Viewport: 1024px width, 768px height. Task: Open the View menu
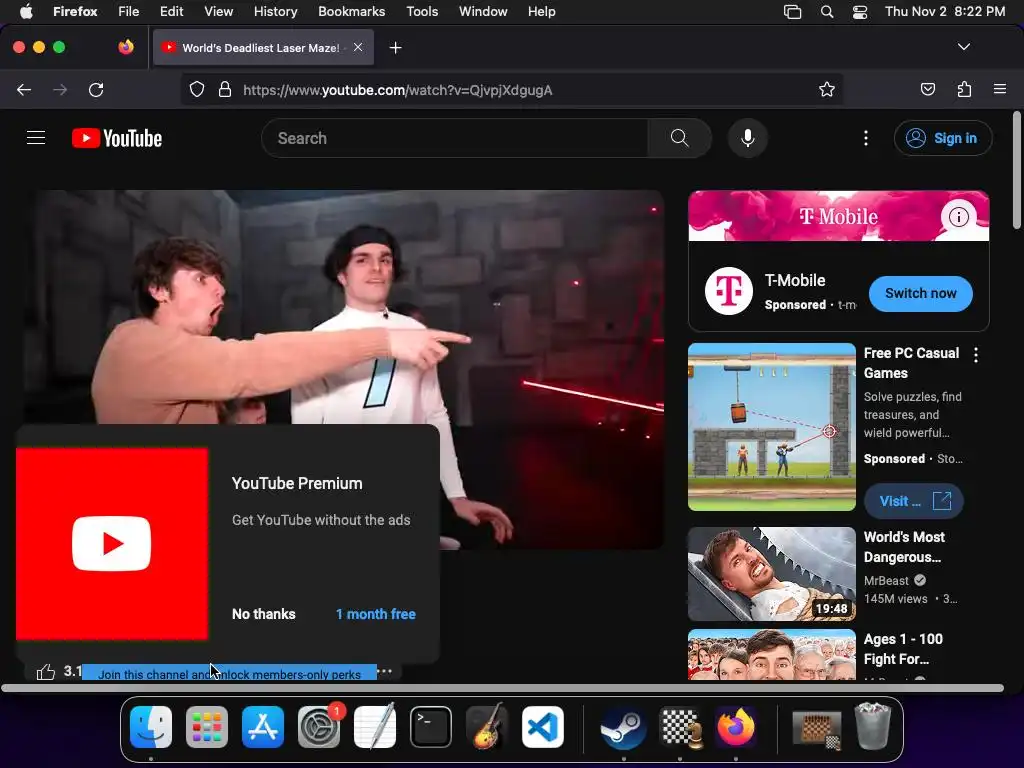[218, 11]
